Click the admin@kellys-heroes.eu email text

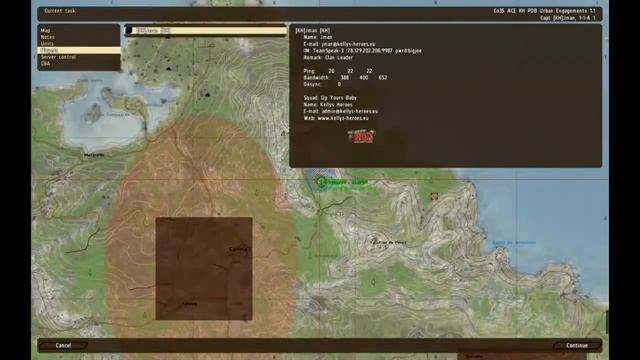coord(350,111)
